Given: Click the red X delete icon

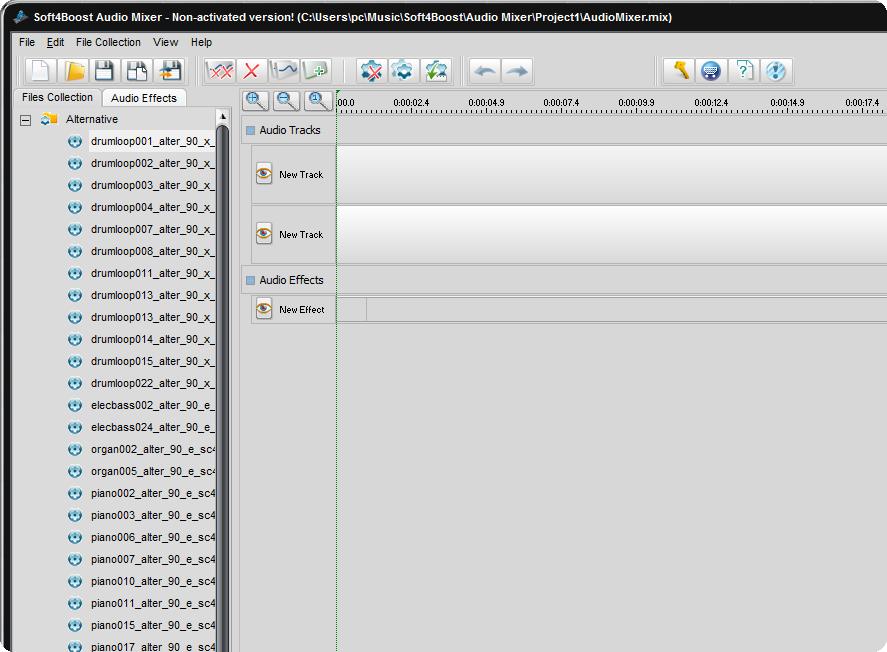Looking at the screenshot, I should [251, 71].
